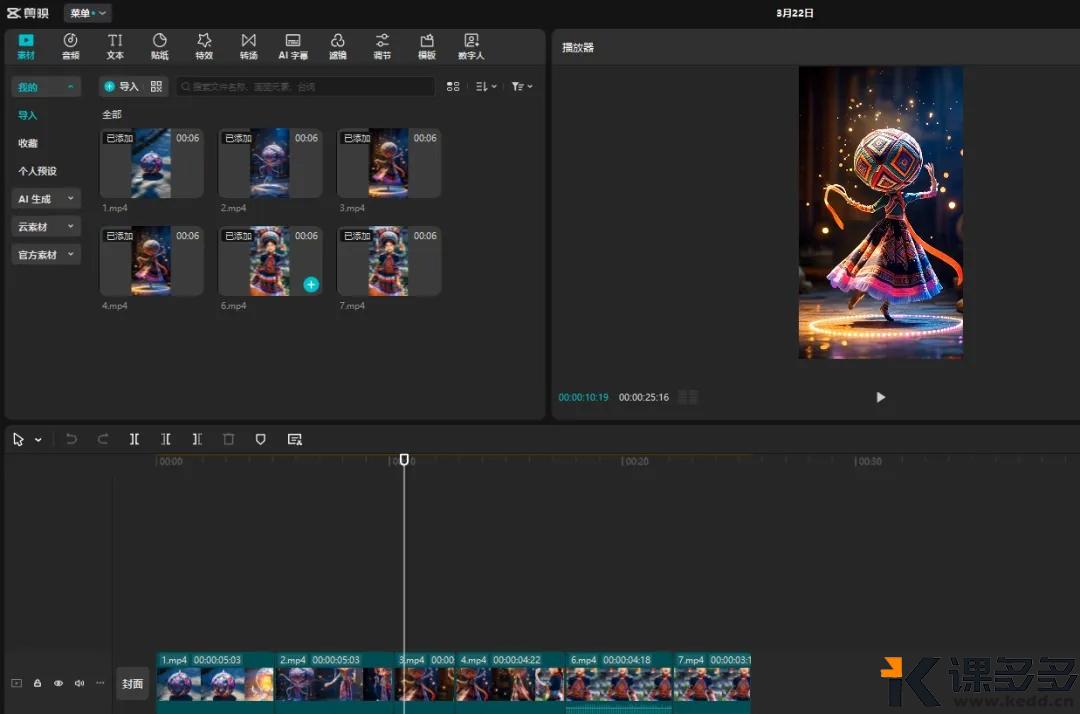Open the 特效 (Effects) panel
Screen dimensions: 1080x714
point(204,46)
